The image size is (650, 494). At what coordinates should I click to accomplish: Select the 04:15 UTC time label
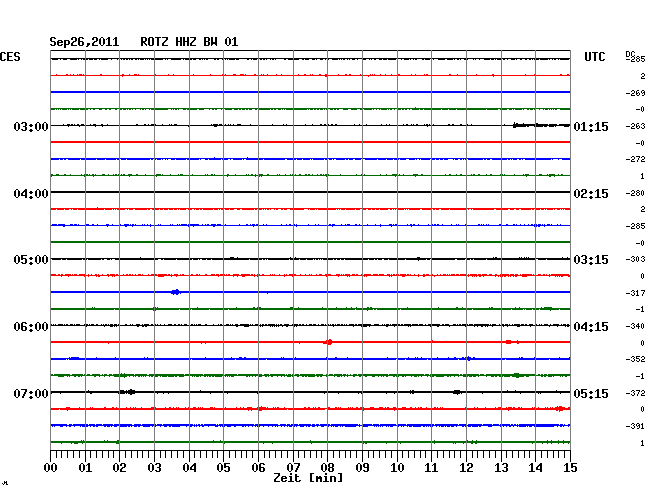[x=591, y=327]
